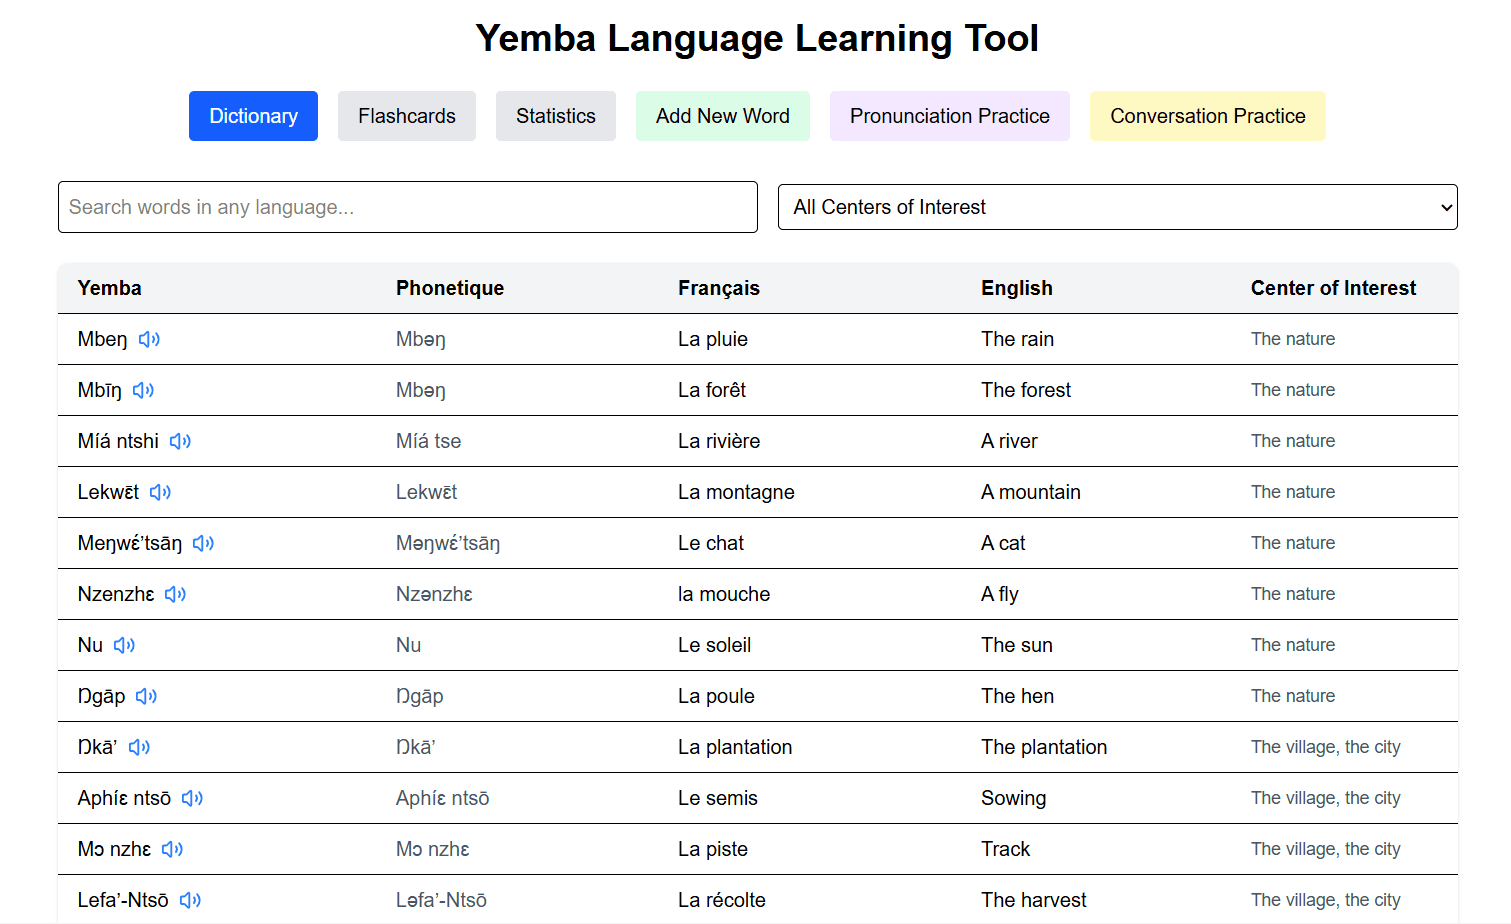This screenshot has width=1511, height=924.
Task: Click the French cell Le chat
Action: [711, 543]
